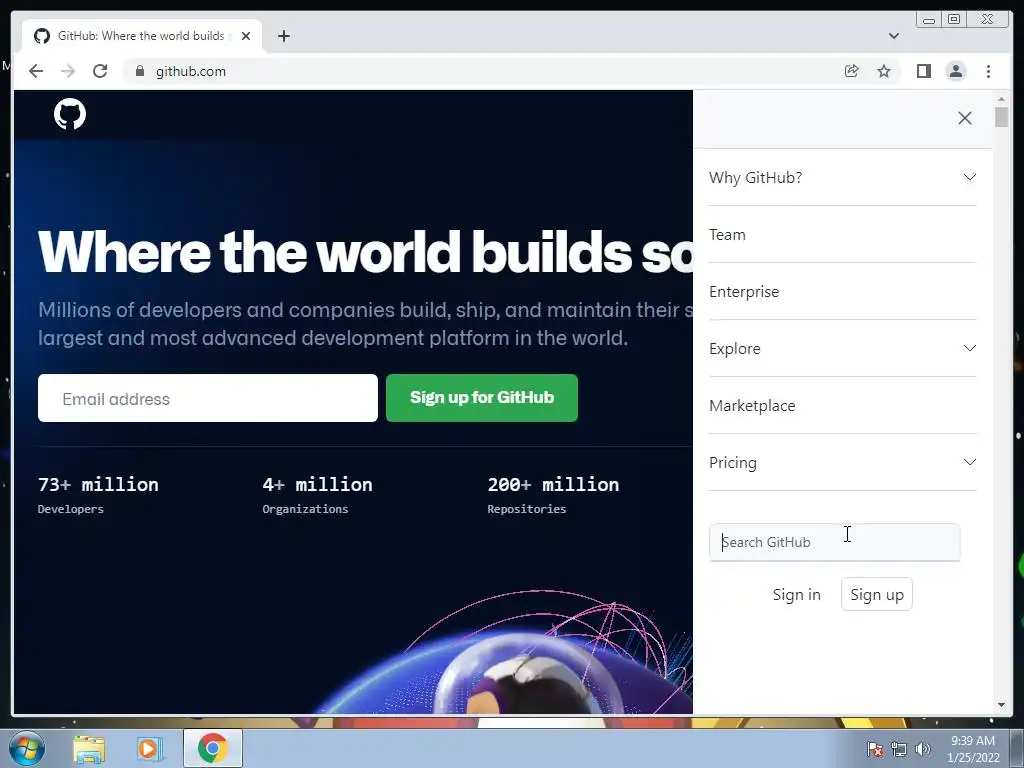Screen dimensions: 1024x768
Task: Click the scrollbar down arrow
Action: point(1001,705)
